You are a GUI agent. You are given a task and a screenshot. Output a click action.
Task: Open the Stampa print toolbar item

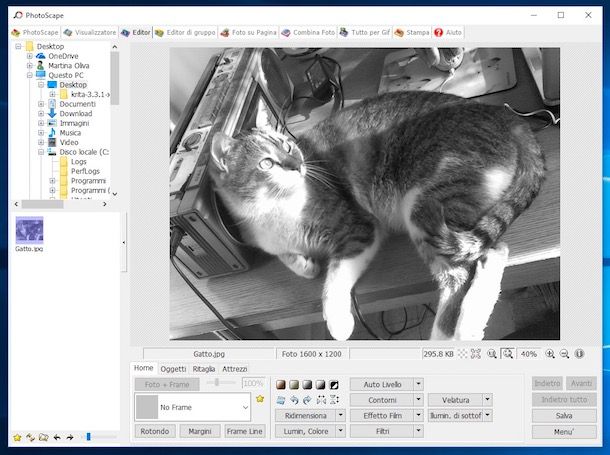point(412,33)
